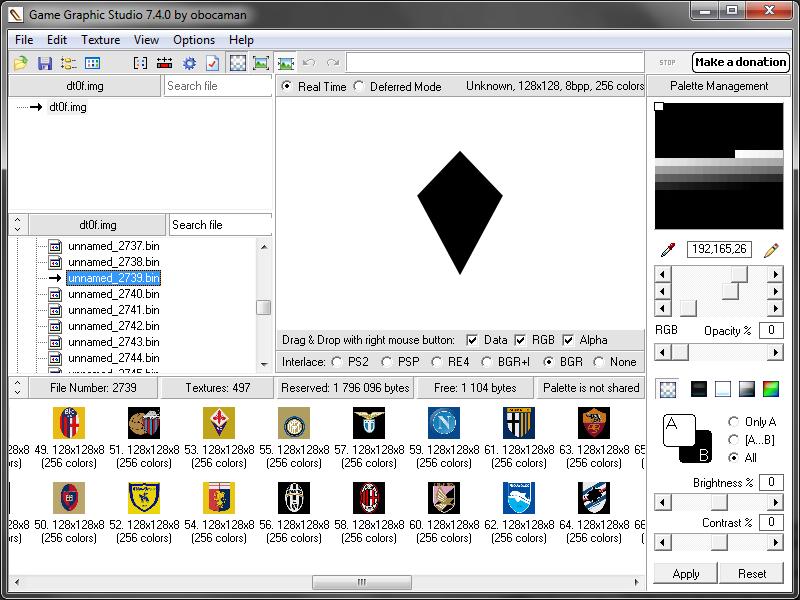This screenshot has width=800, height=600.
Task: Pick a color with the eyedropper tool
Action: [668, 250]
